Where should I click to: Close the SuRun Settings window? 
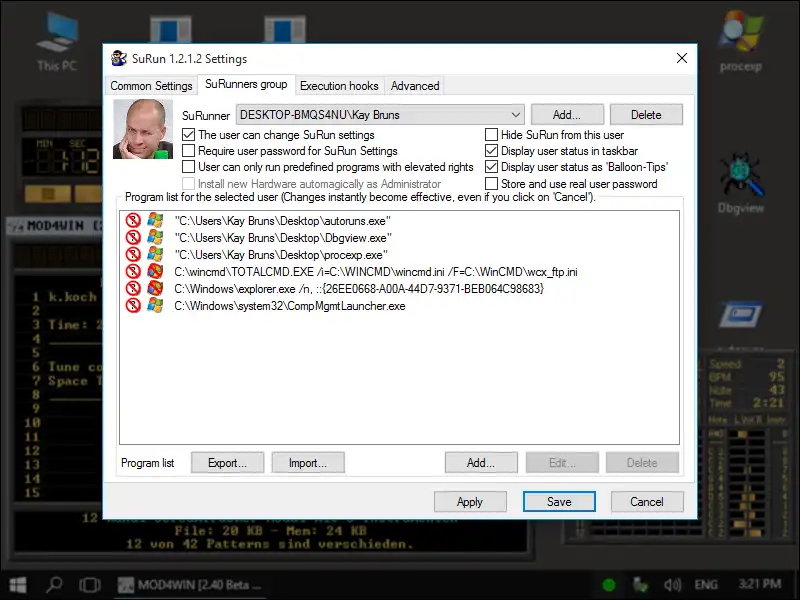(x=682, y=58)
